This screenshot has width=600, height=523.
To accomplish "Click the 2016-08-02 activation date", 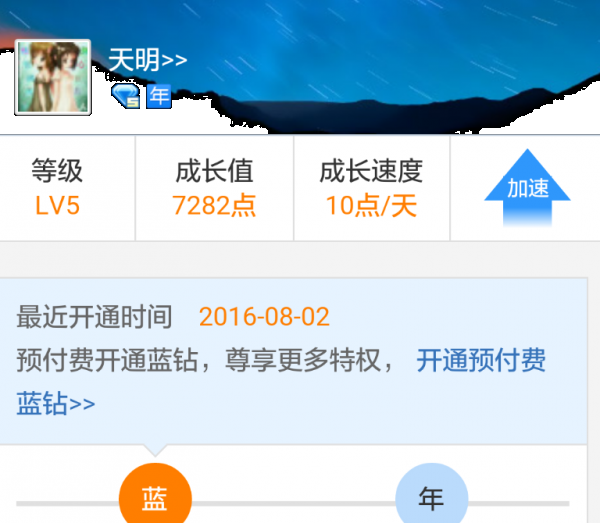I will tap(264, 317).
